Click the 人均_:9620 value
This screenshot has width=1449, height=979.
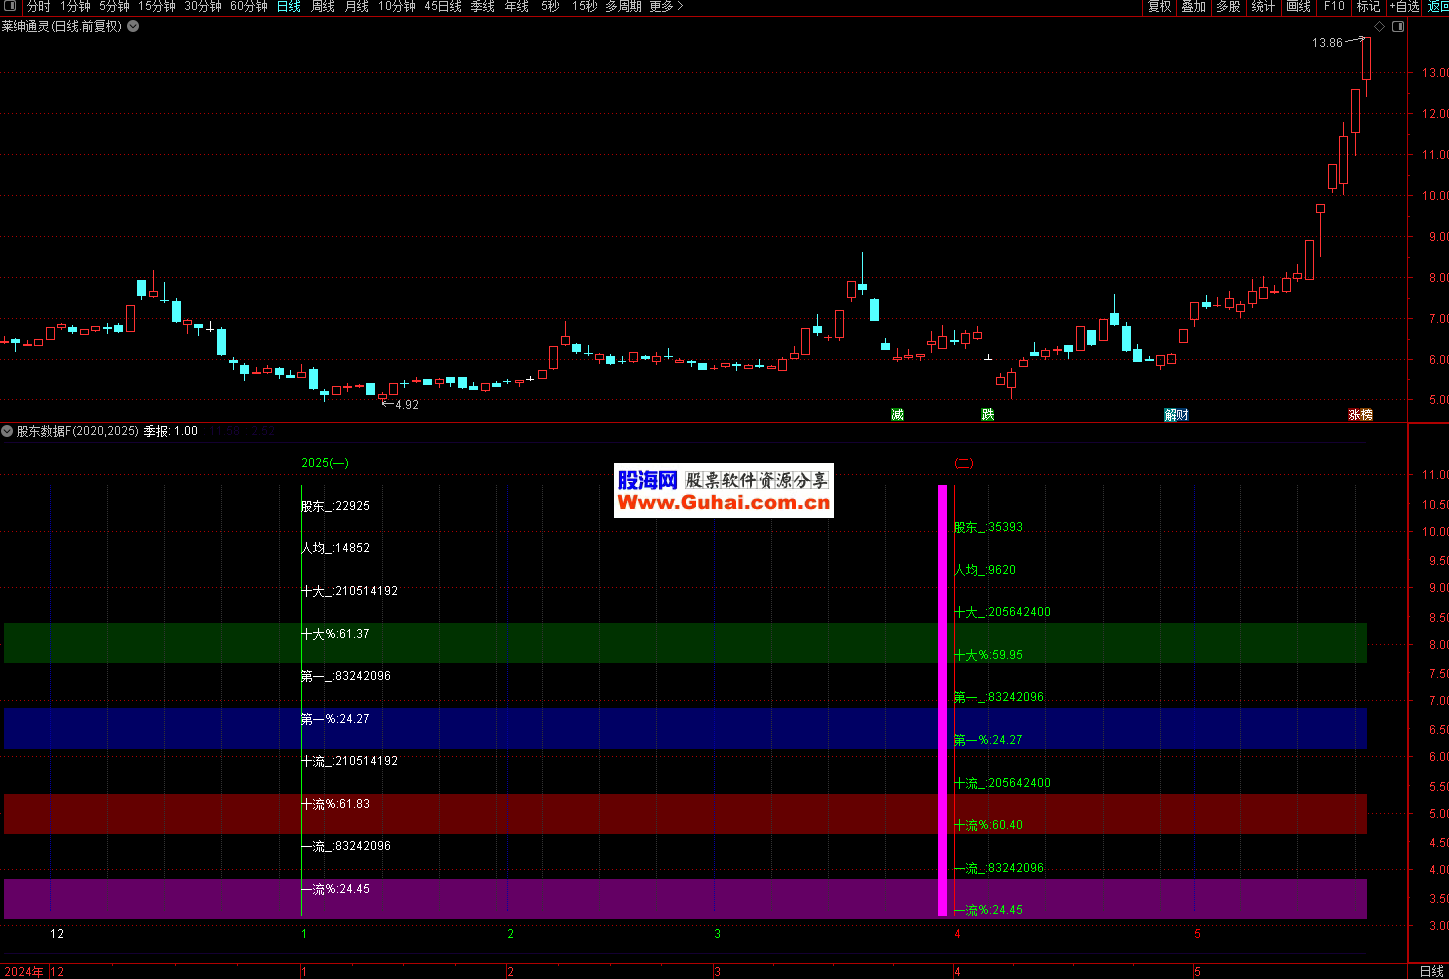985,570
